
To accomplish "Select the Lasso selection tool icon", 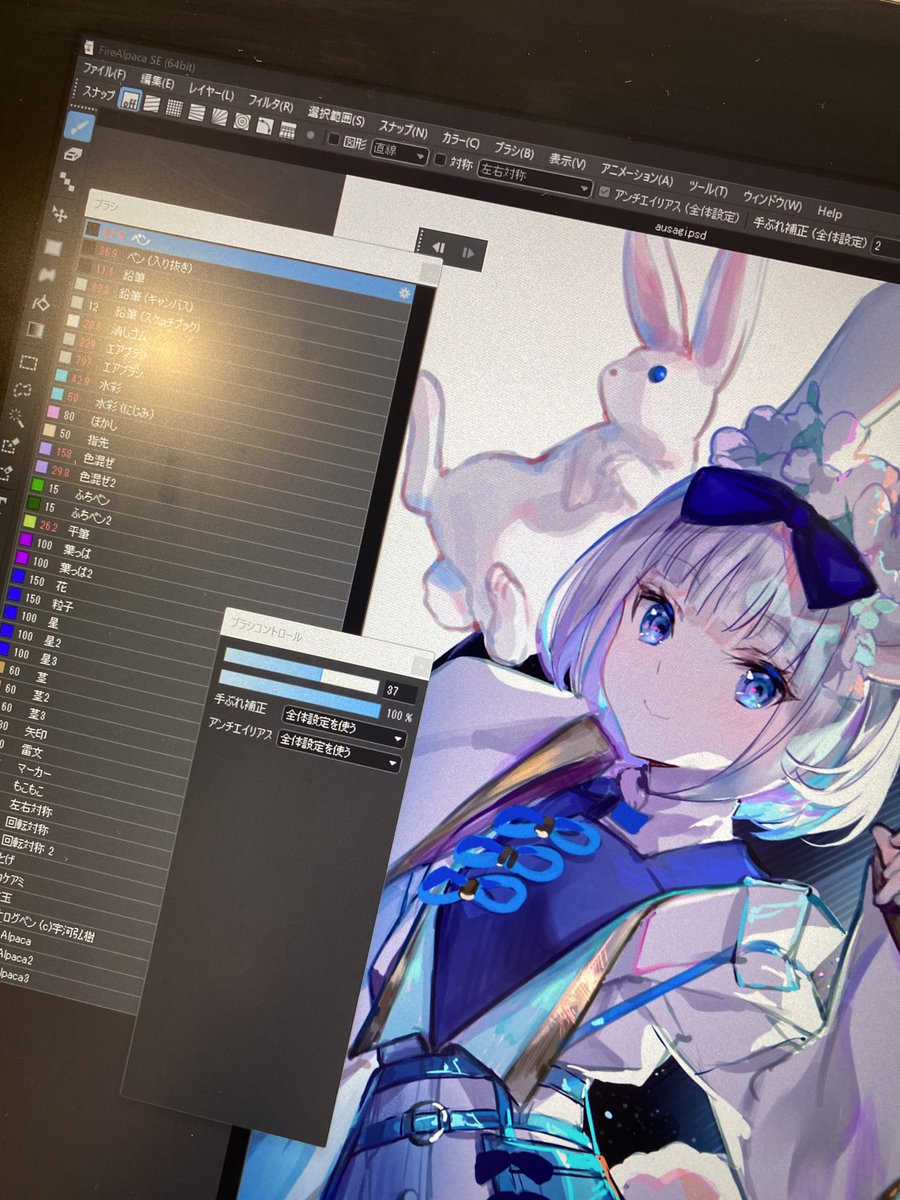I will (x=24, y=390).
